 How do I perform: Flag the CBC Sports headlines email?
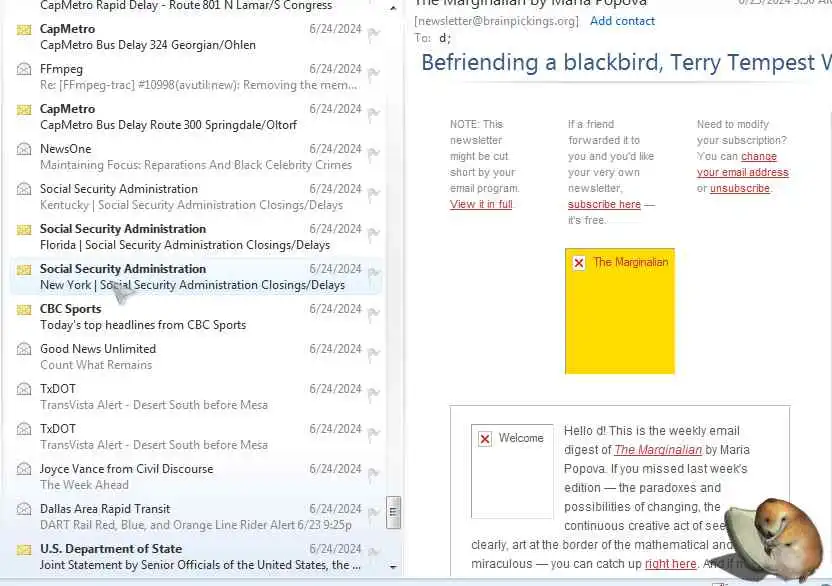pos(374,314)
